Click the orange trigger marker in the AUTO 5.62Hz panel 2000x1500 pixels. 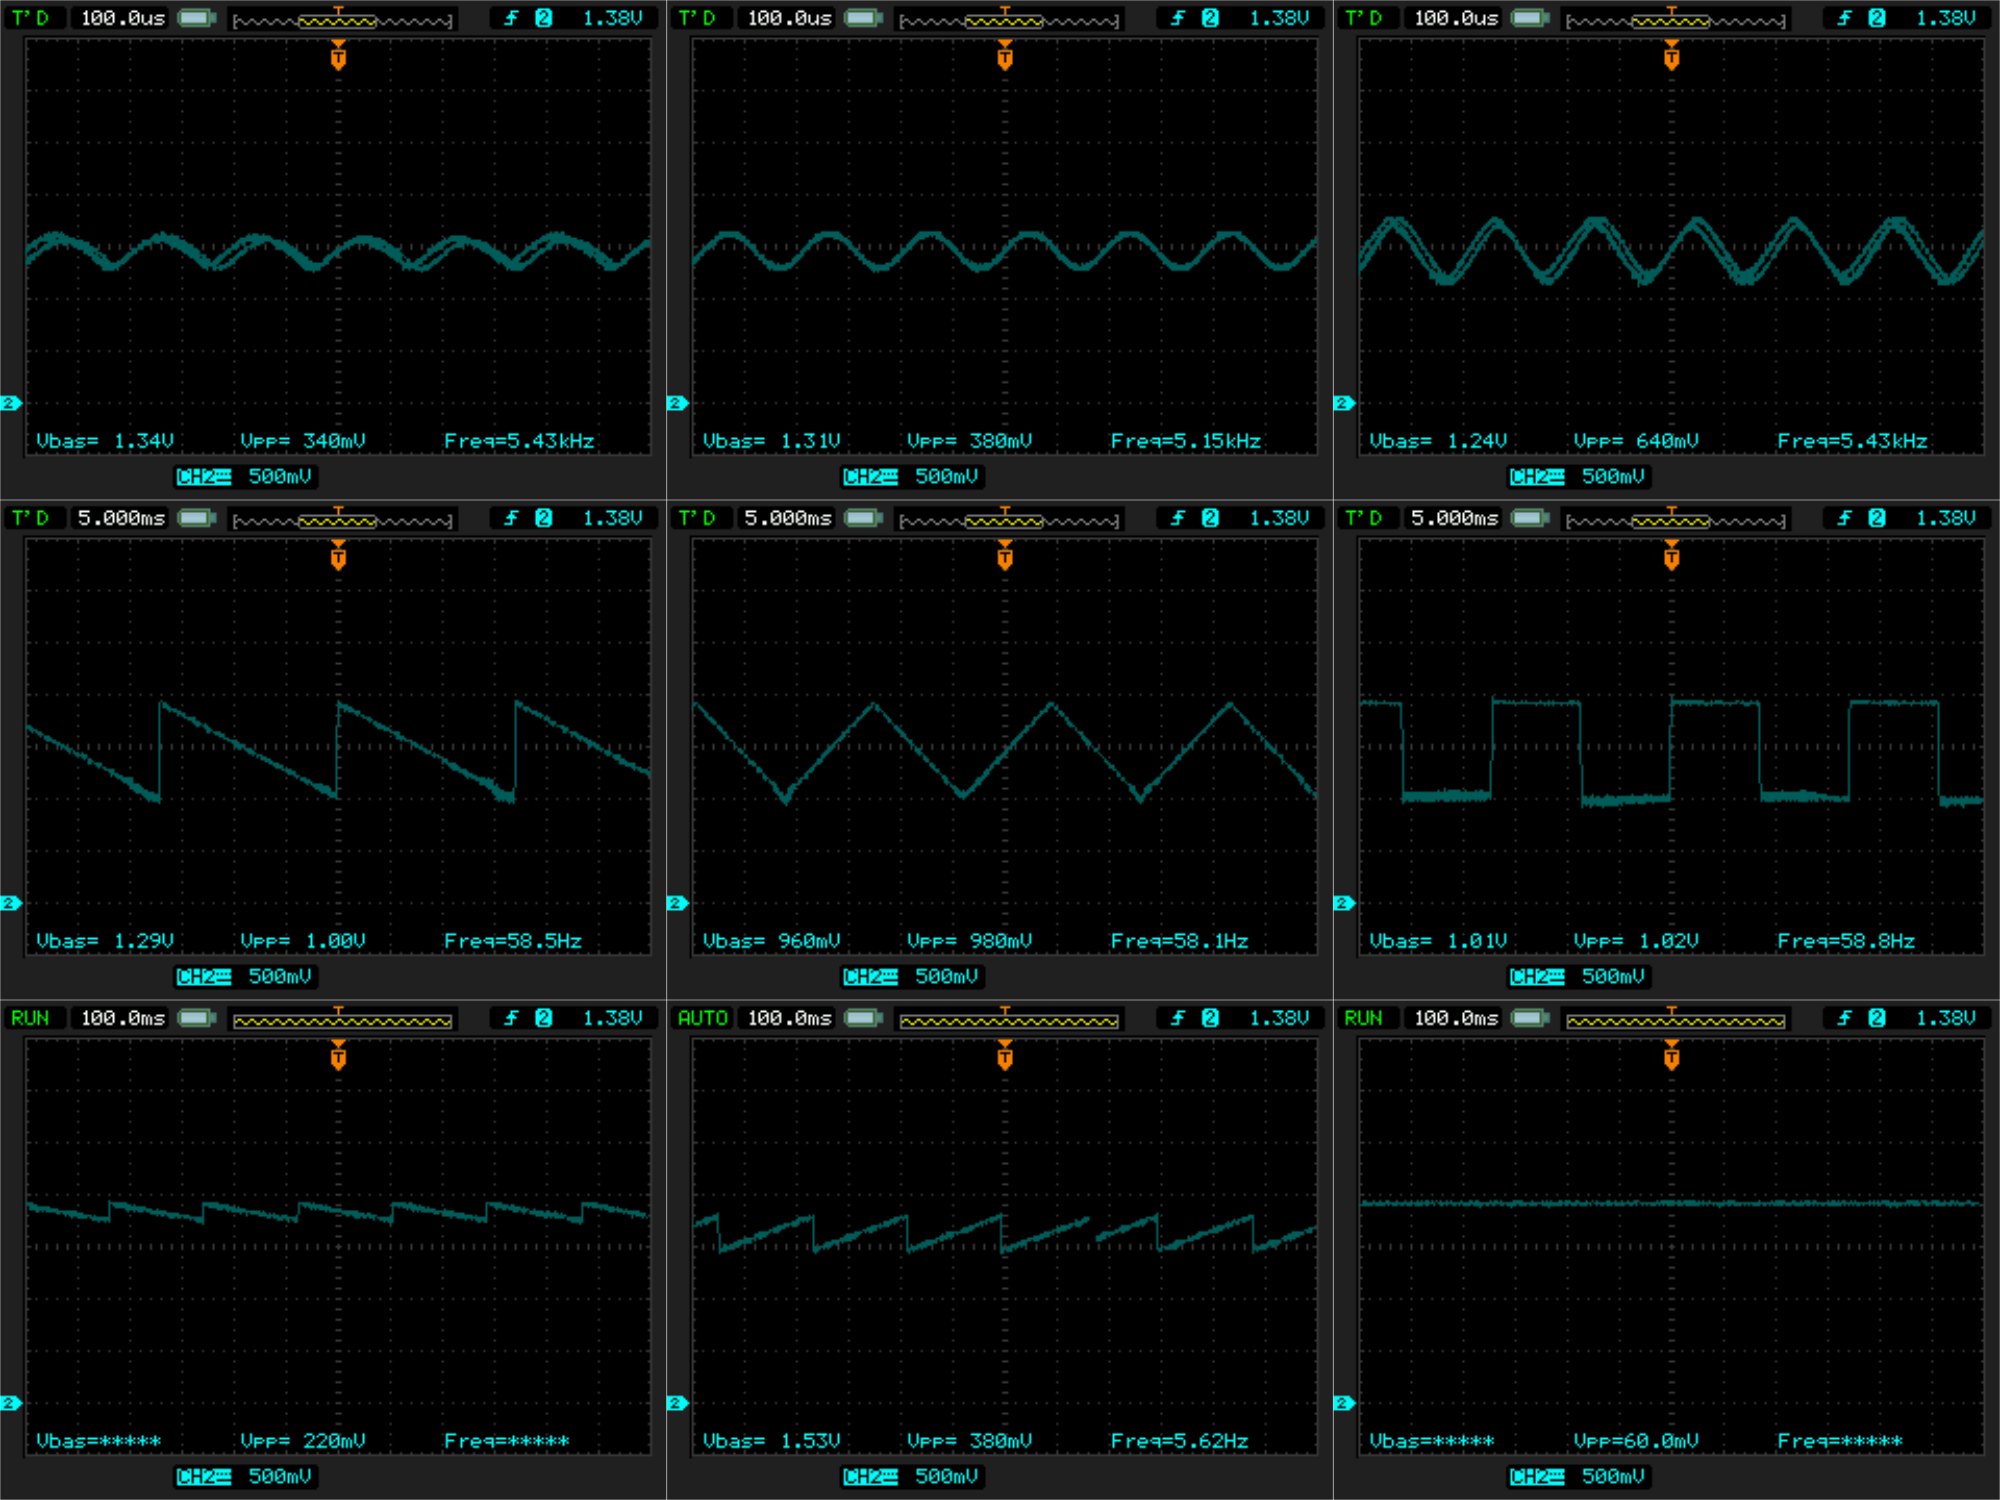point(1005,1056)
